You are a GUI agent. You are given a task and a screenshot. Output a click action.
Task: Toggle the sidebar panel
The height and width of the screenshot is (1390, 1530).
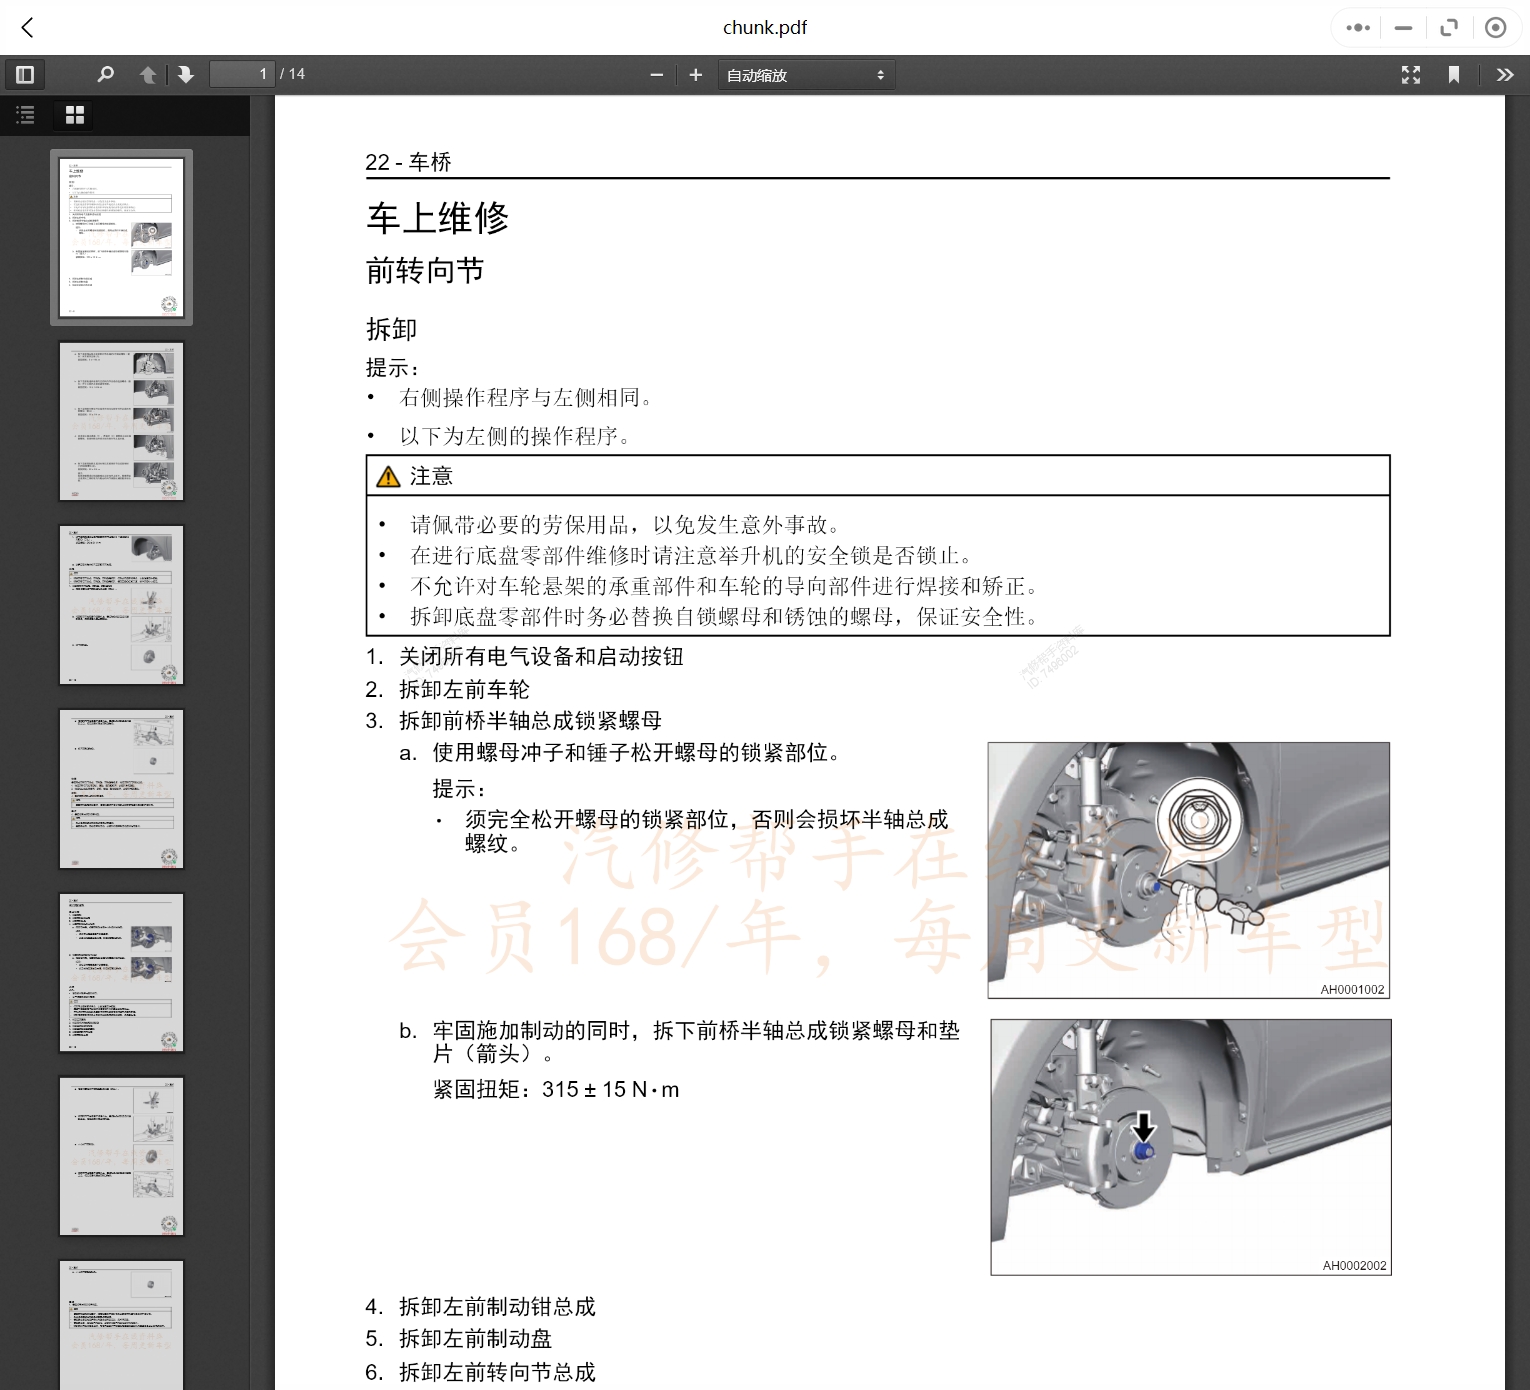[25, 74]
